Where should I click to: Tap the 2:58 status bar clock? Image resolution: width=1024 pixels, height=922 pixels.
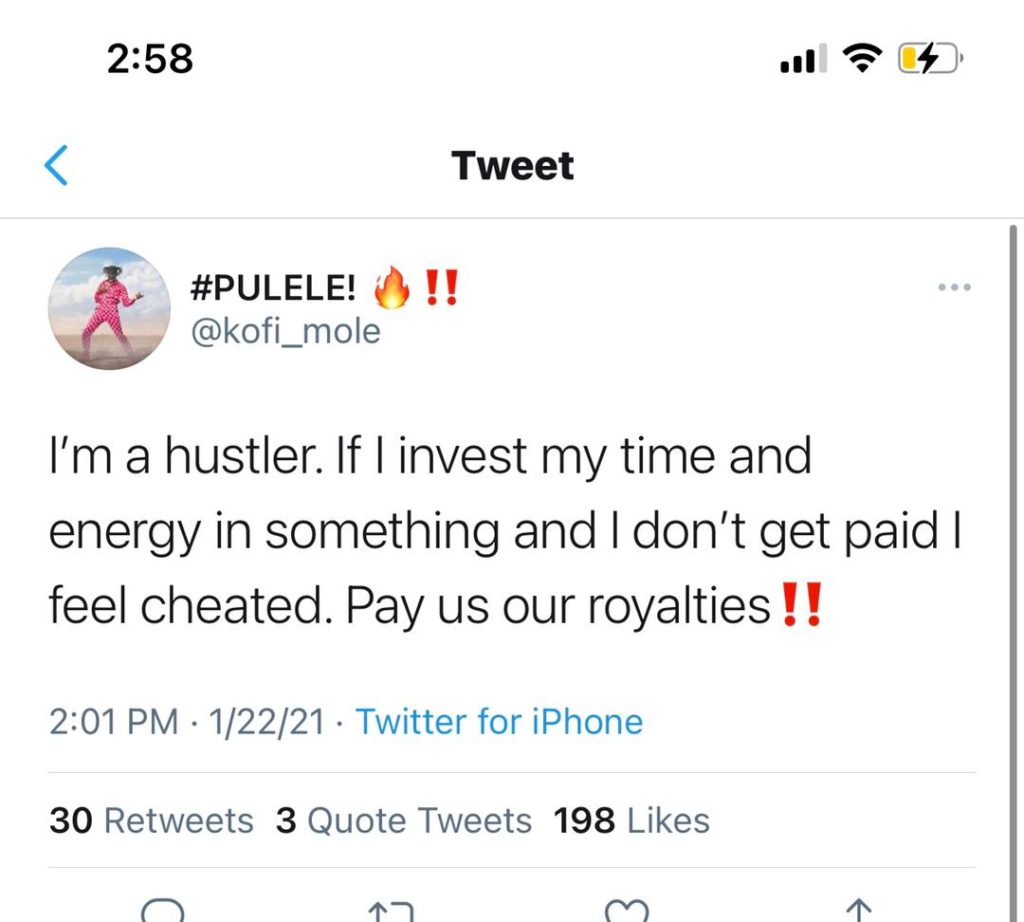pyautogui.click(x=150, y=59)
